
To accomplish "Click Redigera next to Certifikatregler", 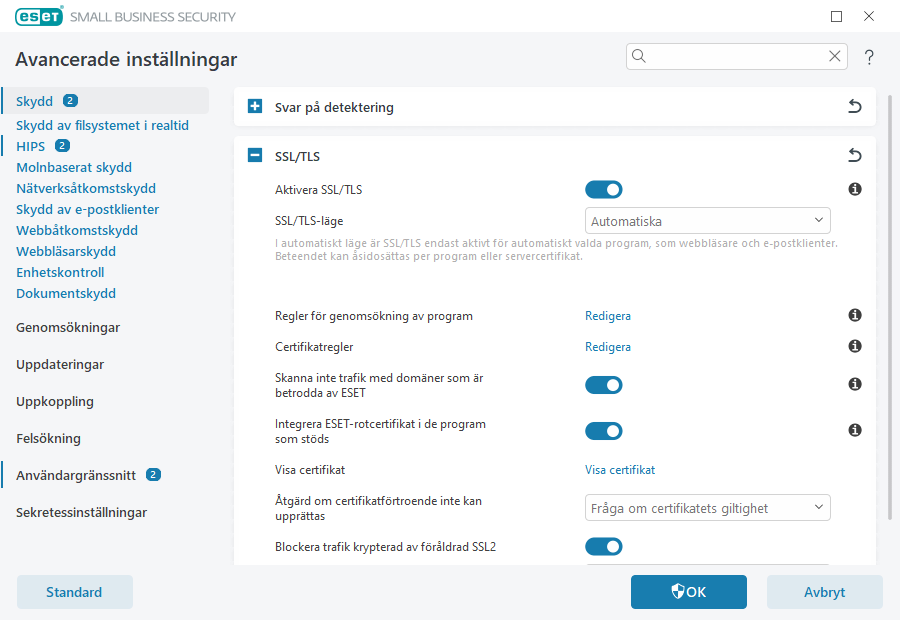I will pos(608,346).
